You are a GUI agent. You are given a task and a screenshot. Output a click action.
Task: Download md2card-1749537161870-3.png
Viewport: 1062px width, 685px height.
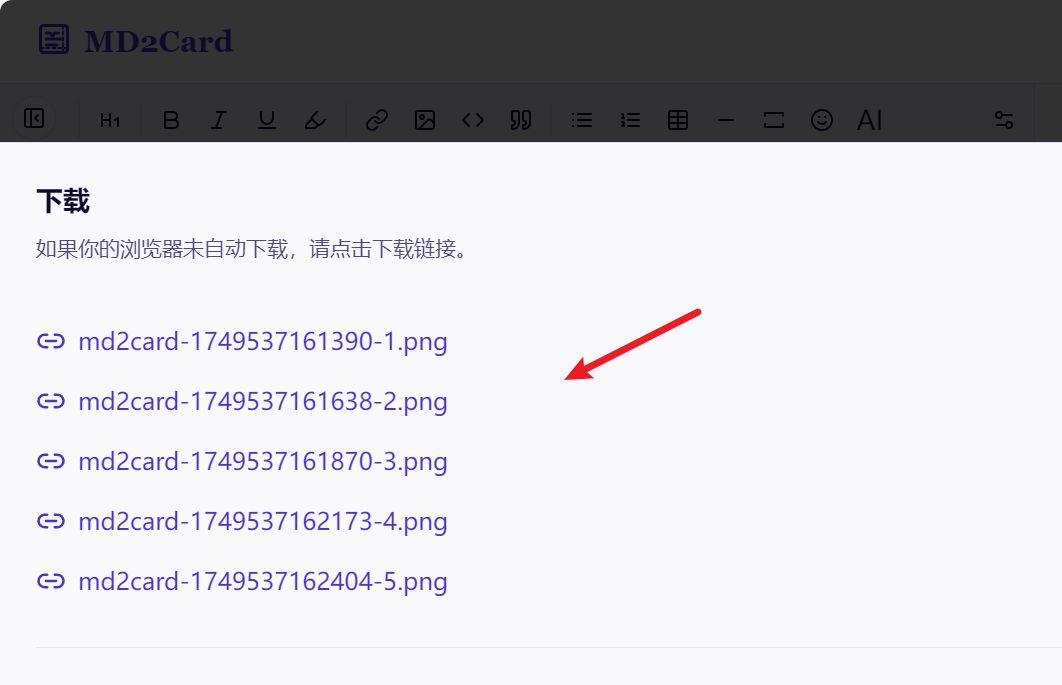[x=262, y=462]
